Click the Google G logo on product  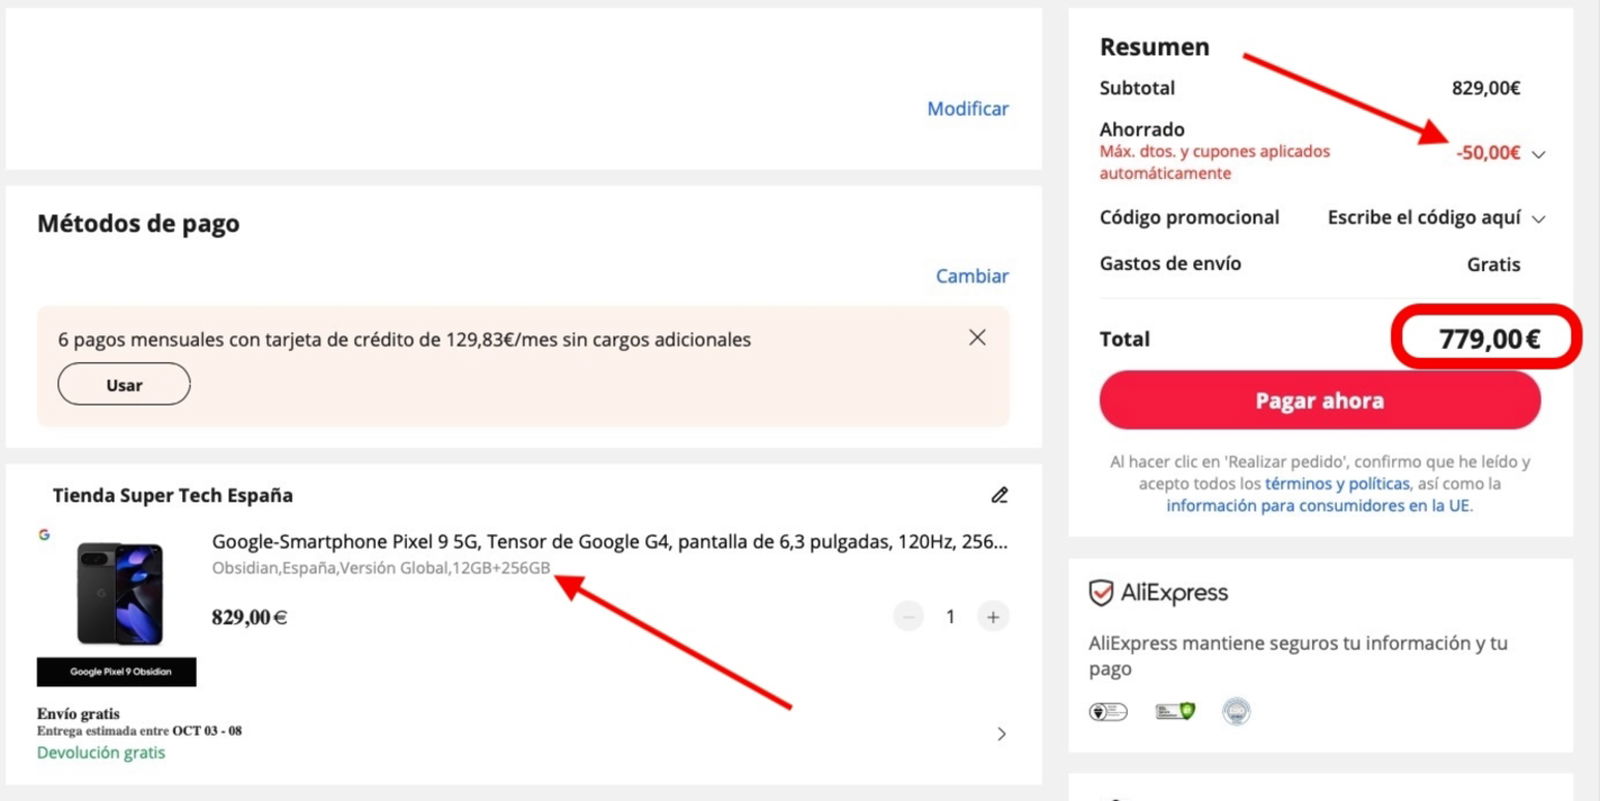(x=44, y=535)
